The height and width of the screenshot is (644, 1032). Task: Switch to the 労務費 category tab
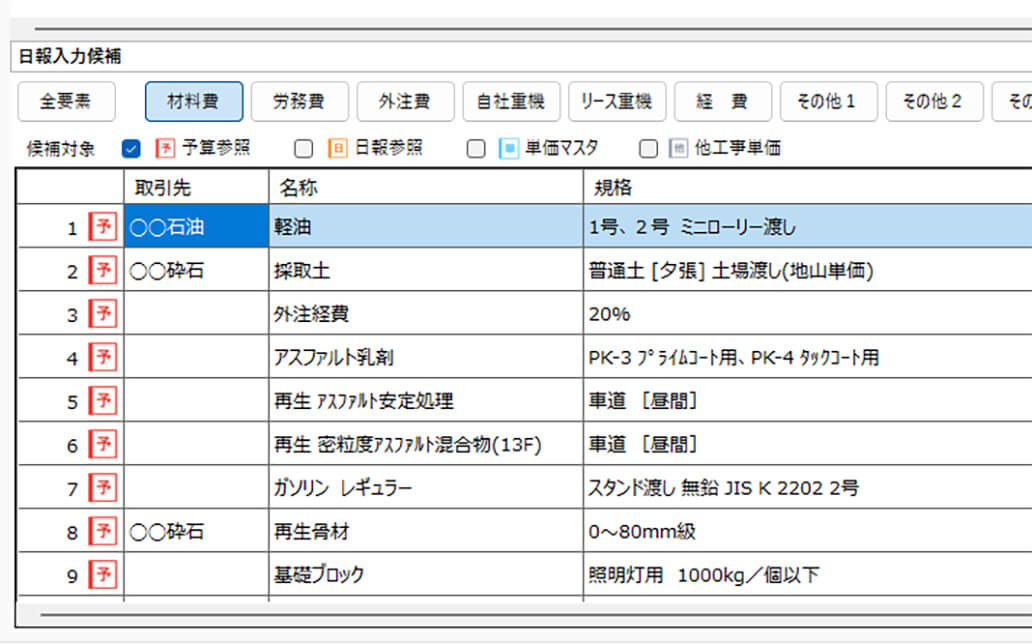299,101
